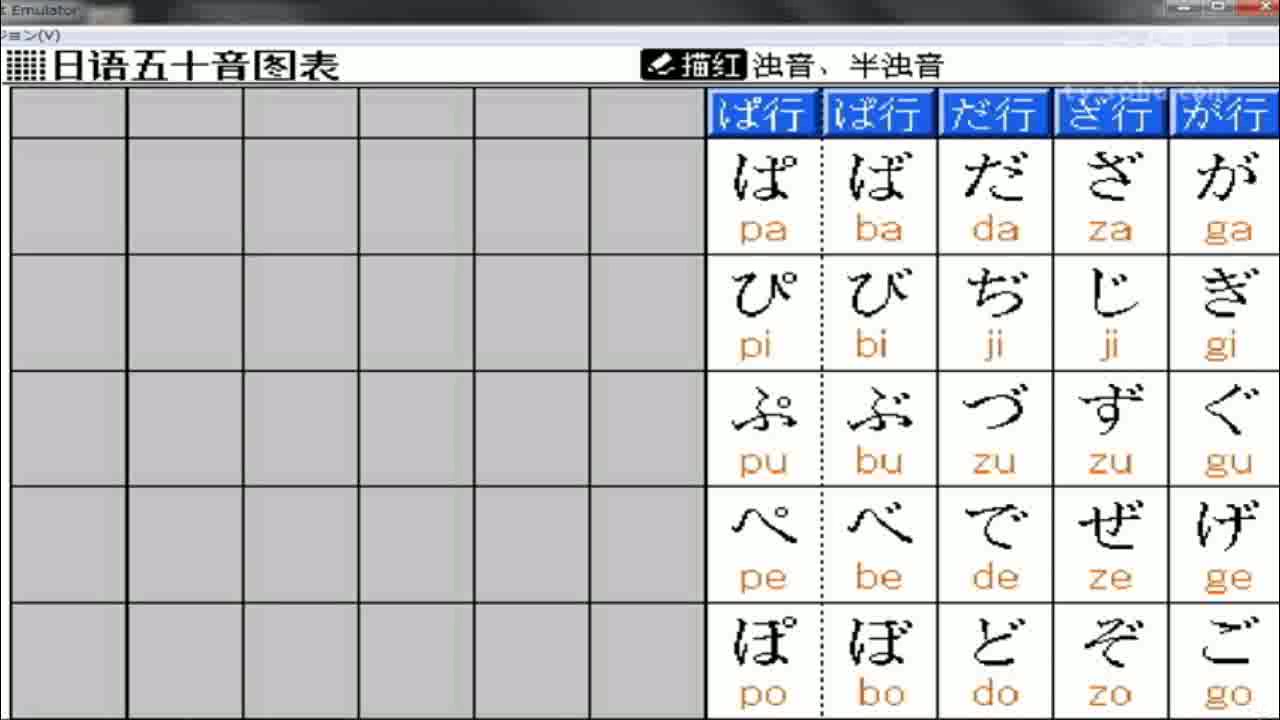Select the げ (ge) kana cell
This screenshot has height=720, width=1280.
click(x=1225, y=545)
